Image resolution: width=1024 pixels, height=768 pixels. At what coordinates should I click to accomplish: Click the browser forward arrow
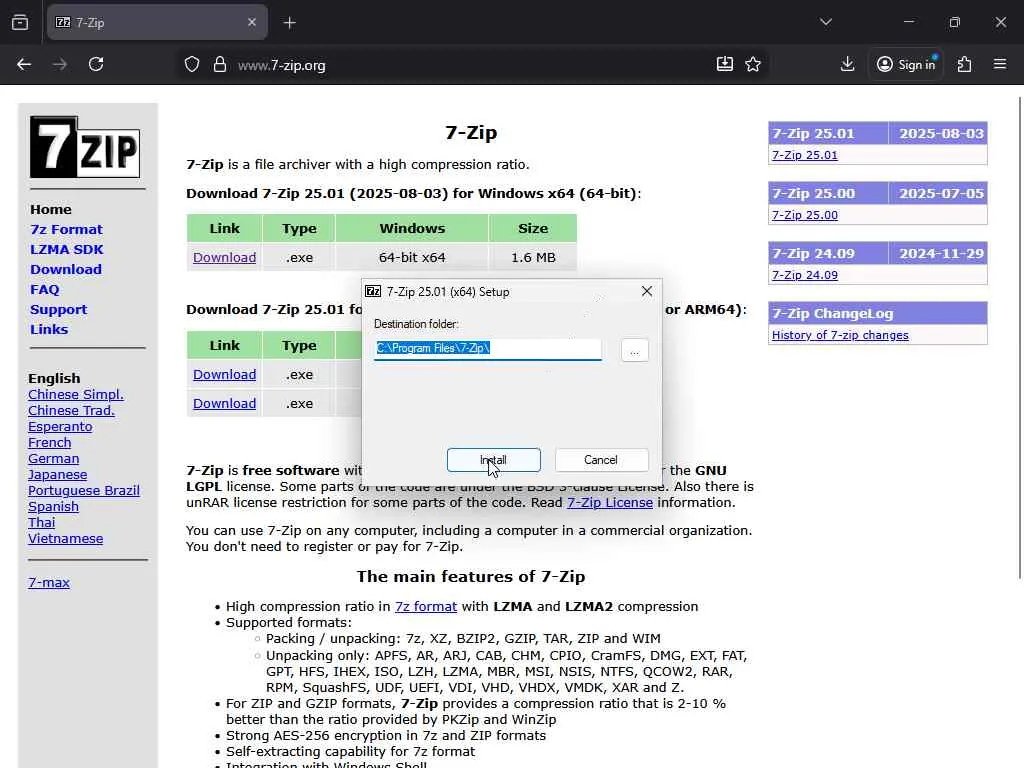(59, 64)
